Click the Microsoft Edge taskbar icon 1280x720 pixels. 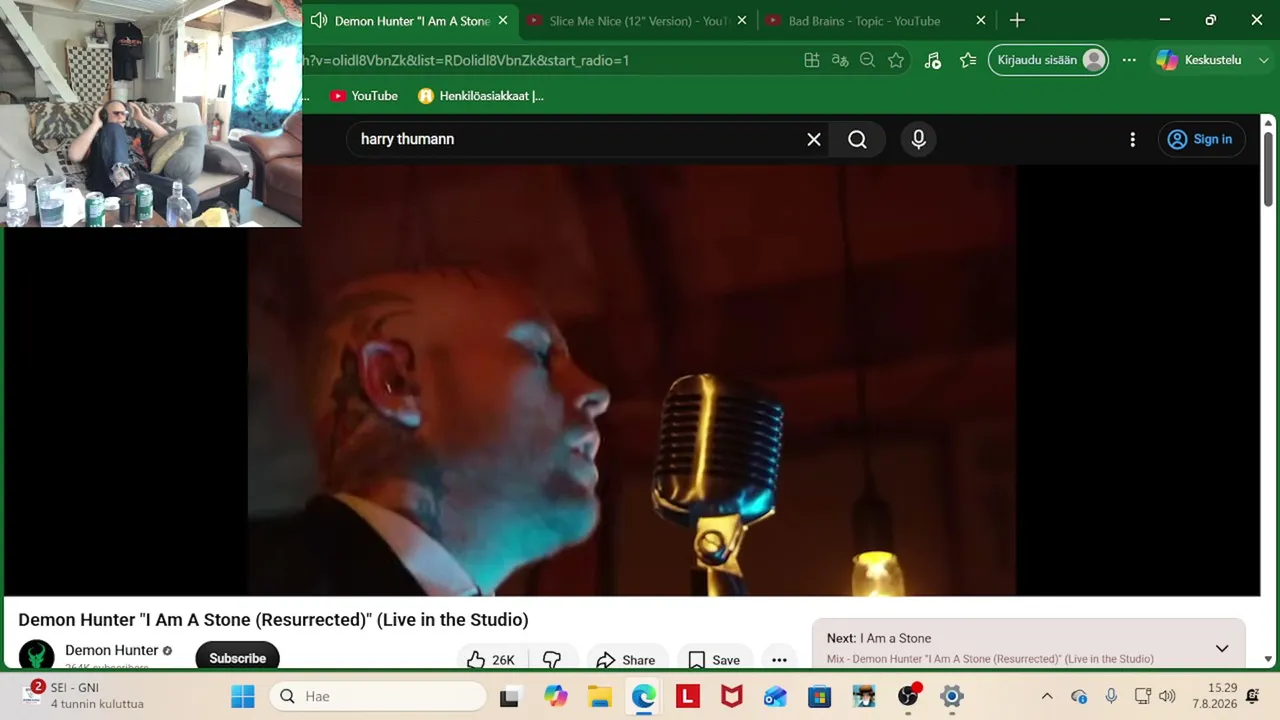(x=644, y=696)
